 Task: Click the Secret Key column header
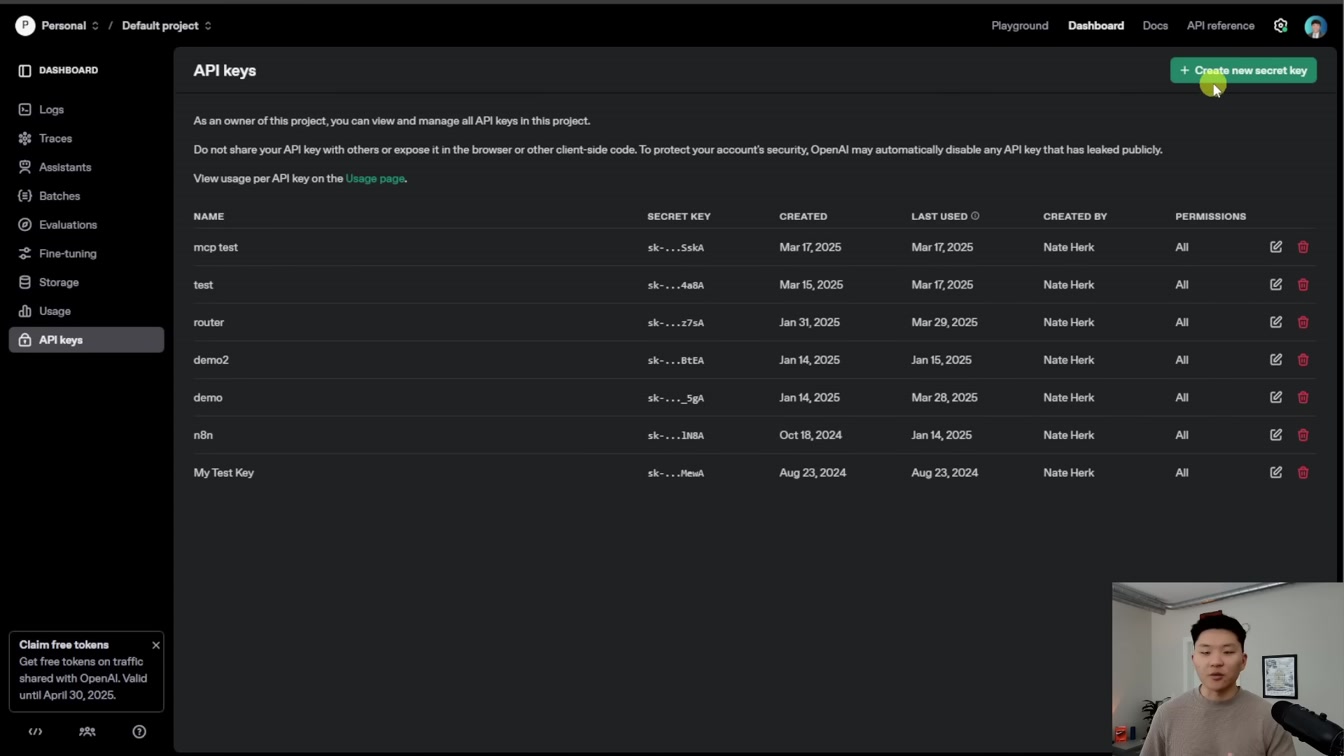pyautogui.click(x=679, y=216)
